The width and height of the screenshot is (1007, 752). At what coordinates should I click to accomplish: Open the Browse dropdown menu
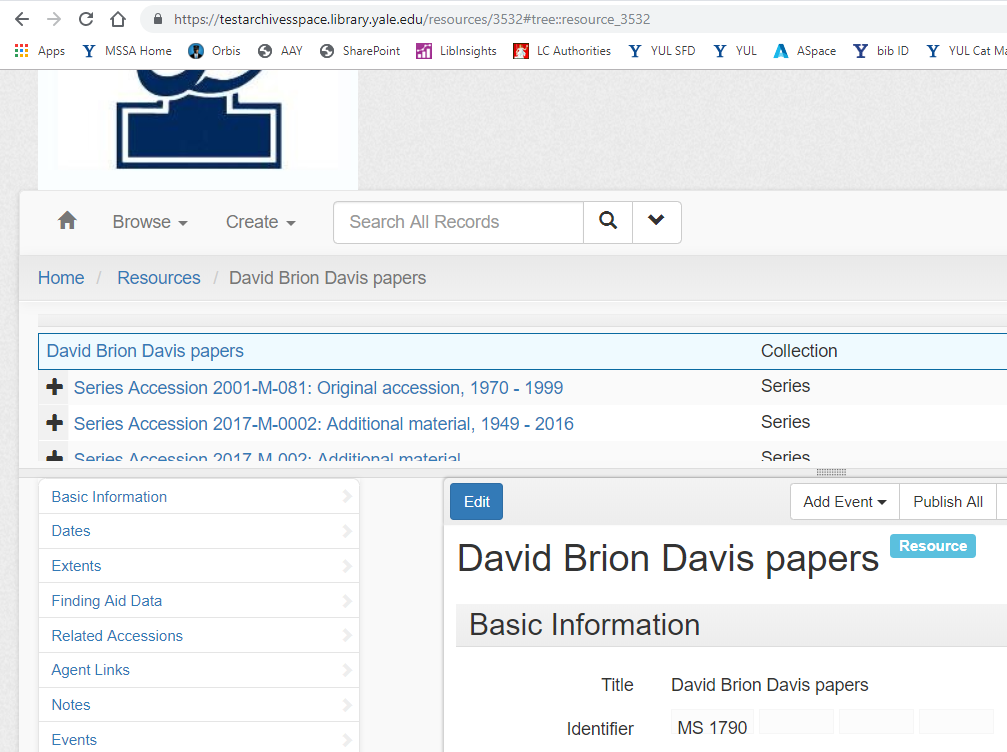click(x=150, y=222)
